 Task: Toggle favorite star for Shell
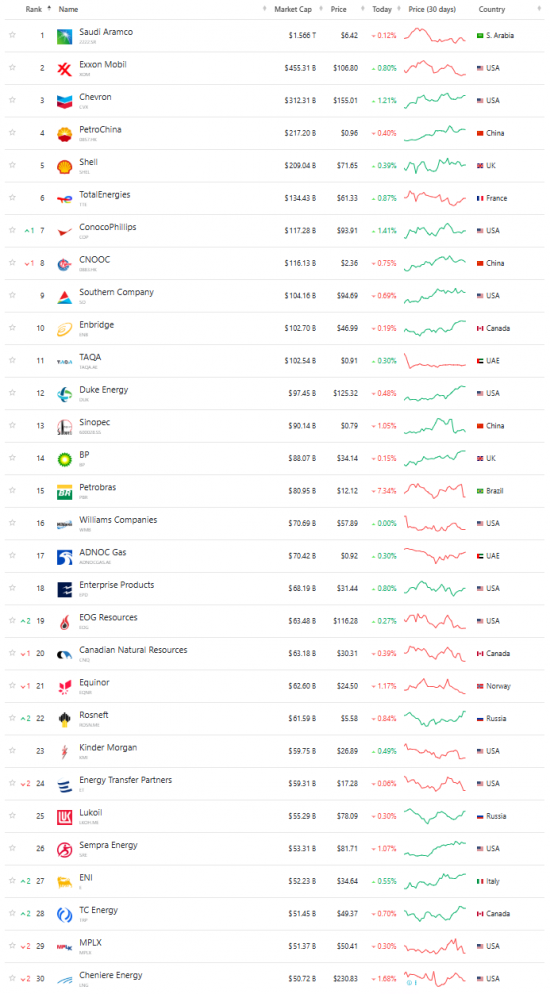[x=12, y=165]
